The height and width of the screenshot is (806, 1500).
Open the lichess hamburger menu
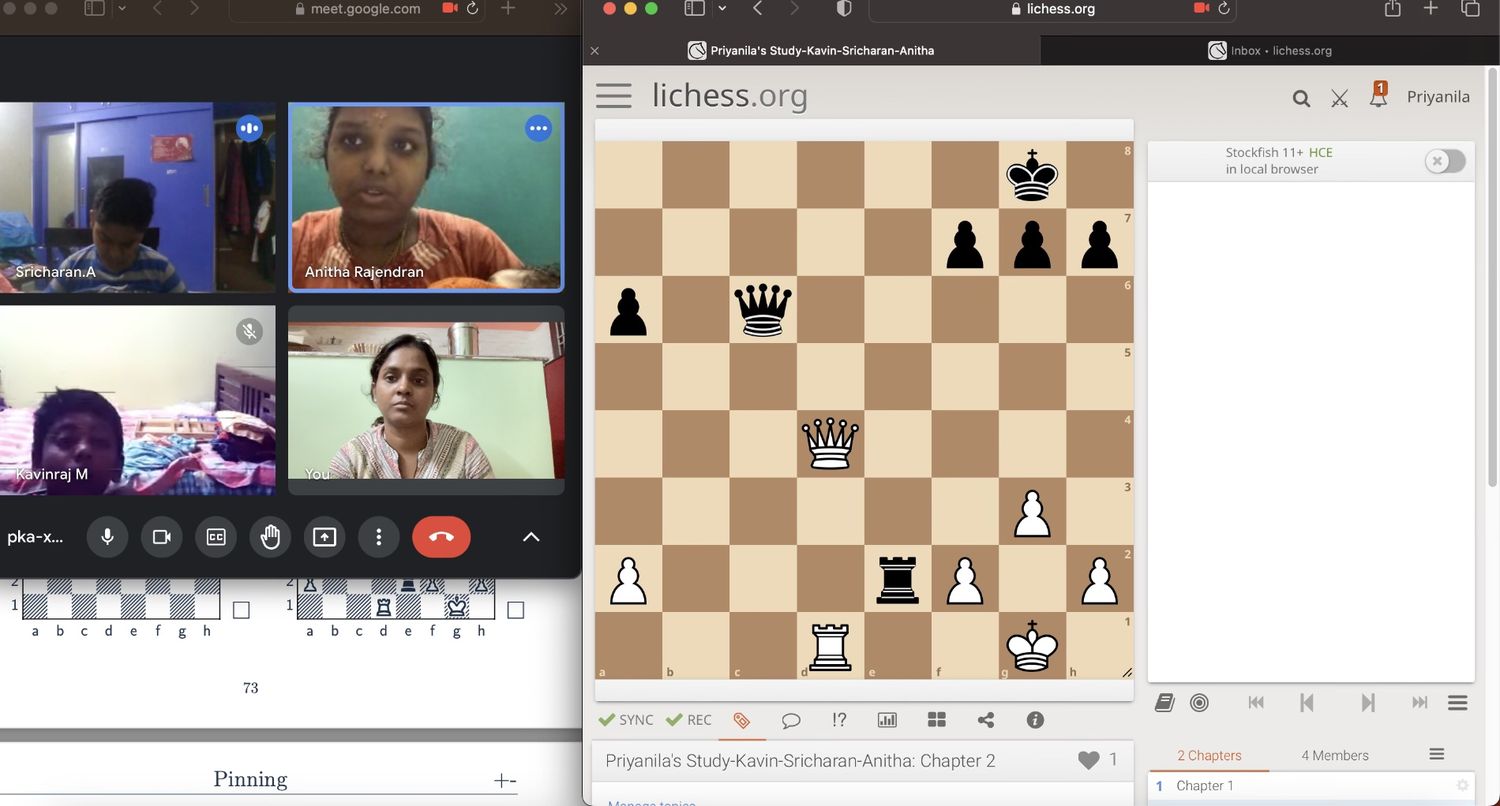coord(613,96)
